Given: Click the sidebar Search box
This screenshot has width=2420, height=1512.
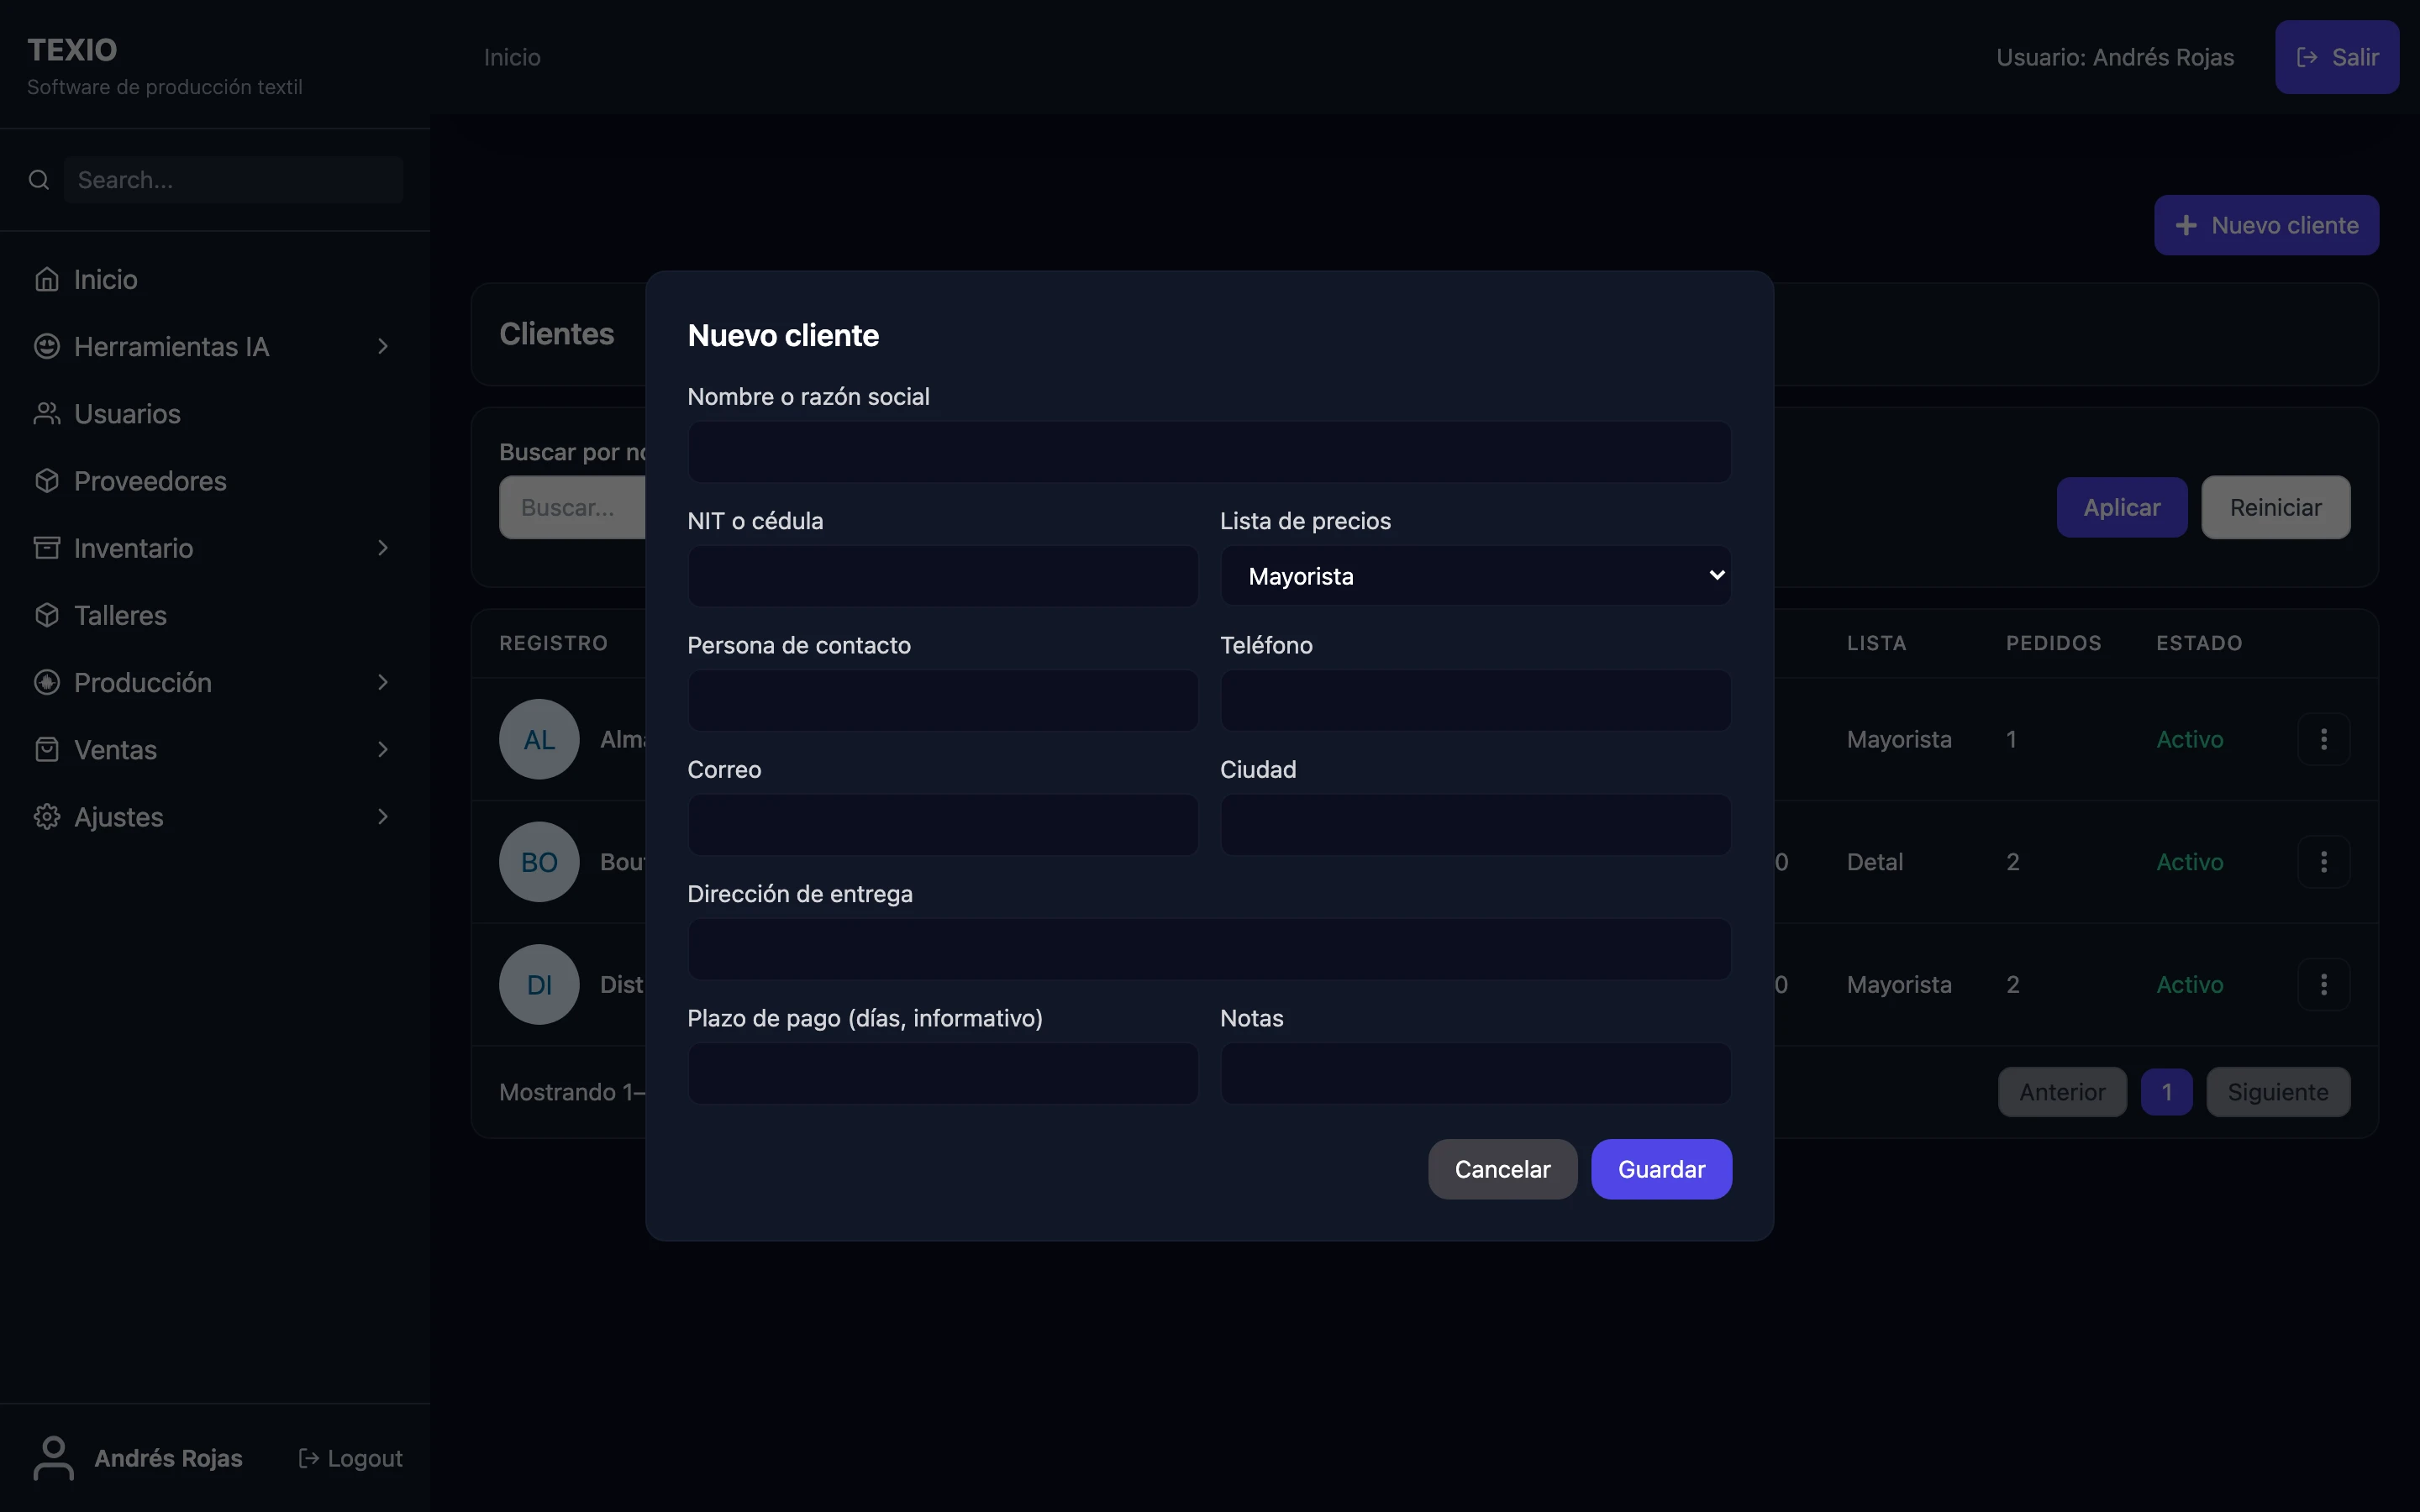Looking at the screenshot, I should [234, 180].
